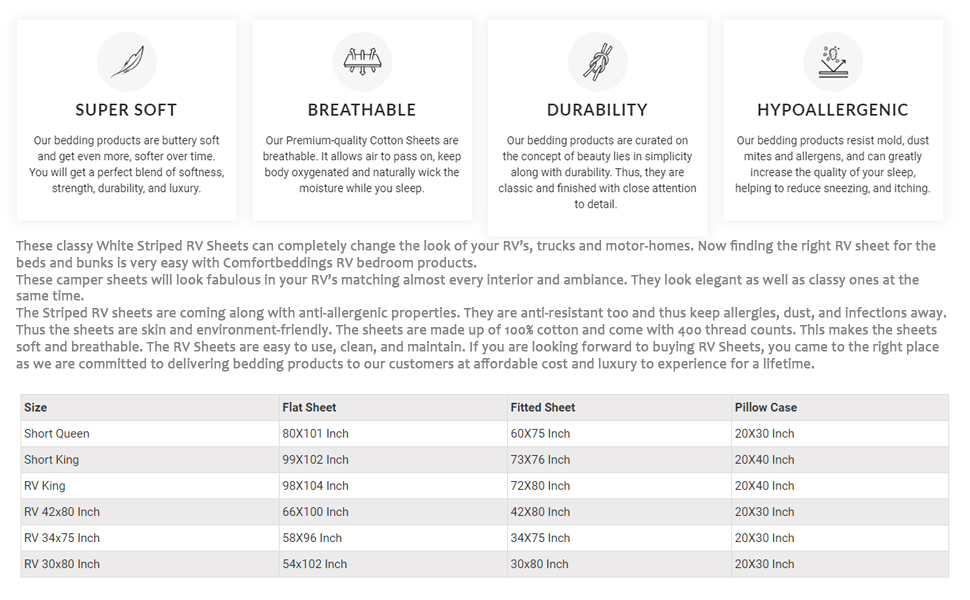Select the Pillow Case column header

(765, 408)
